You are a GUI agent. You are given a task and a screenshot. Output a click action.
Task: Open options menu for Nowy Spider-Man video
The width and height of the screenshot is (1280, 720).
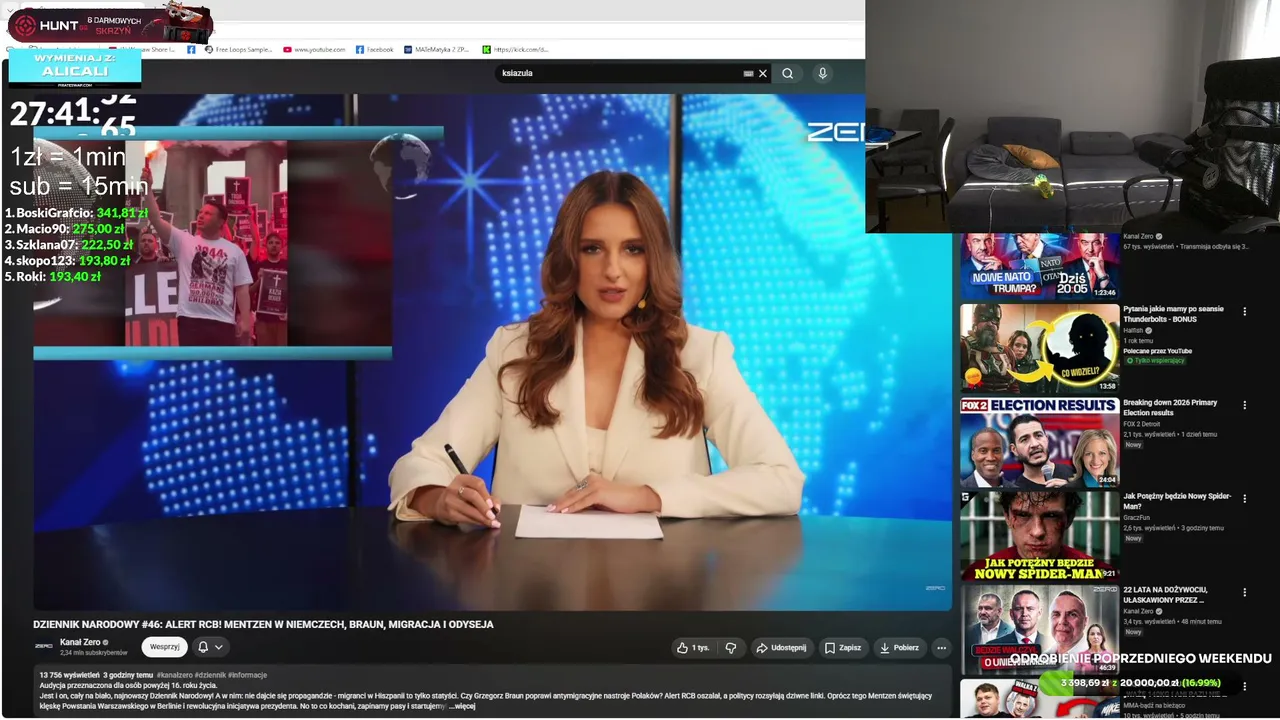point(1245,499)
